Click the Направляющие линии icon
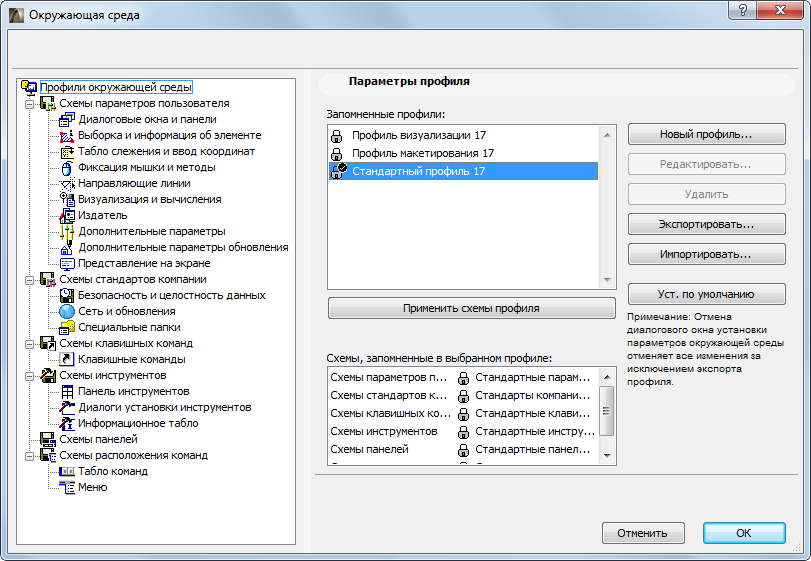The height and width of the screenshot is (561, 811). (x=67, y=184)
